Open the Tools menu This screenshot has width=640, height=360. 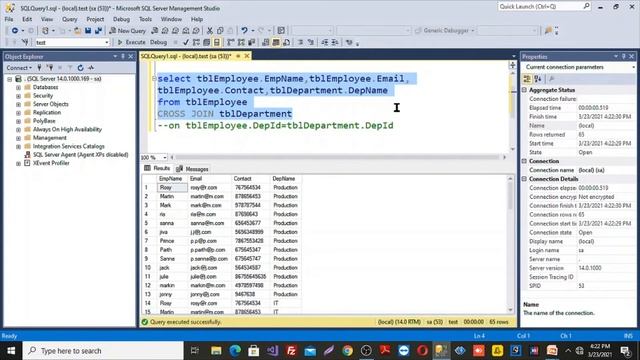145,19
